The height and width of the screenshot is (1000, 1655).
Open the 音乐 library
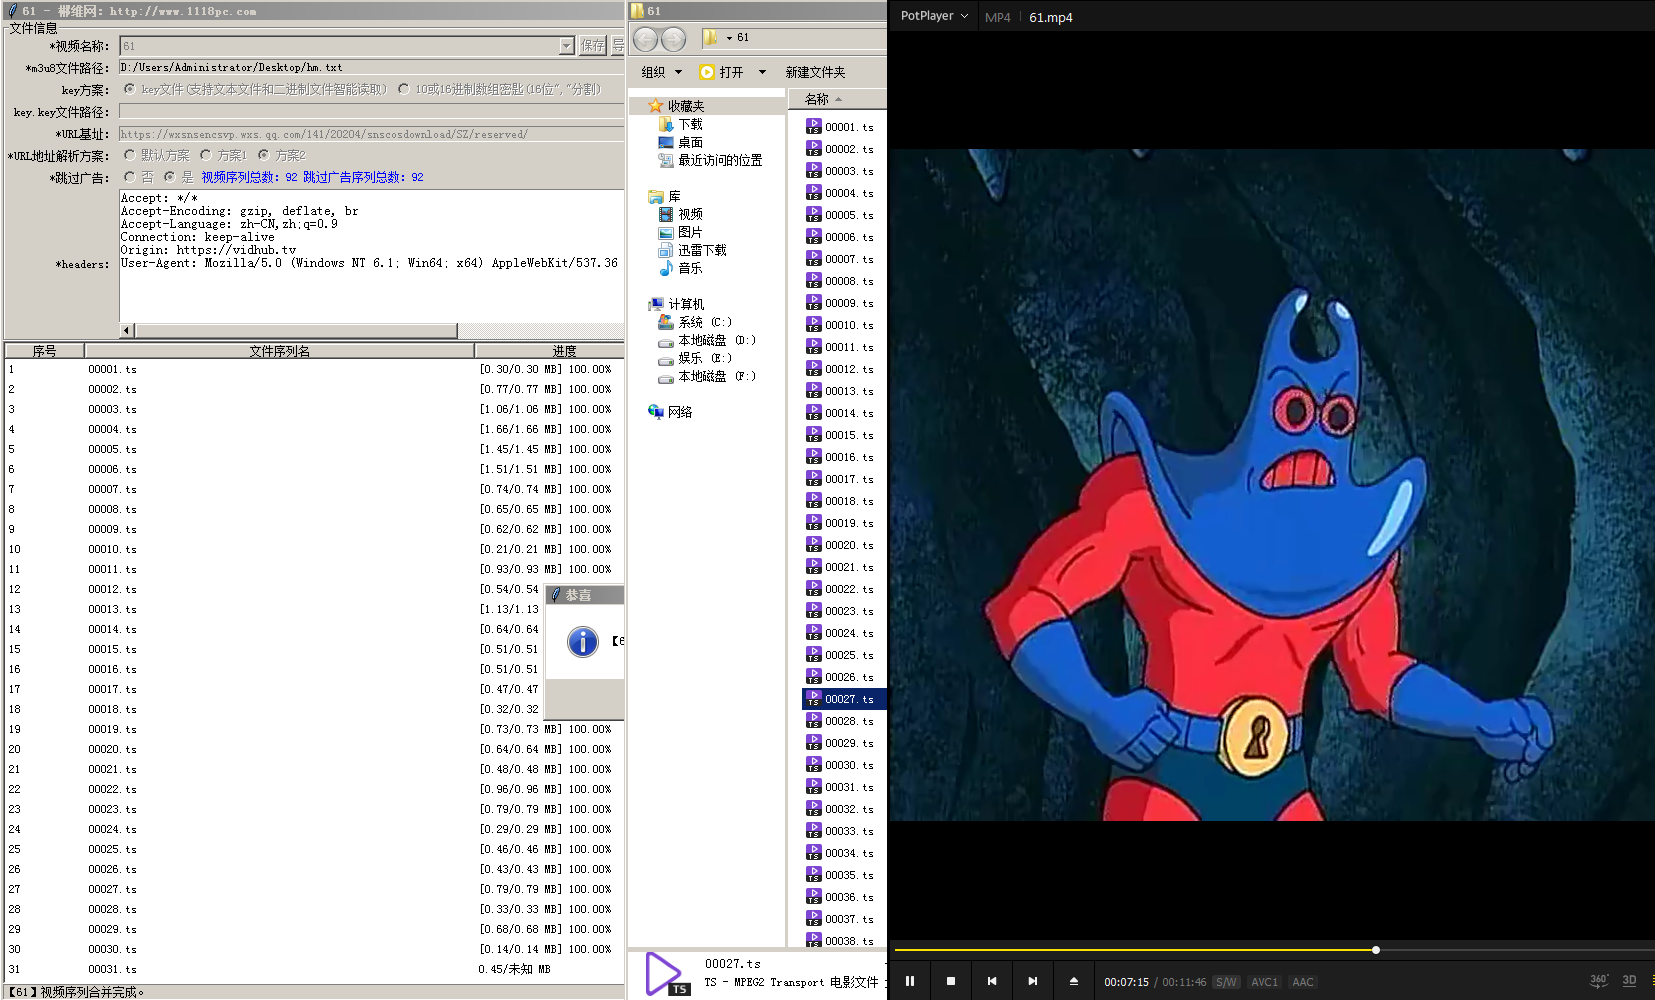point(681,268)
